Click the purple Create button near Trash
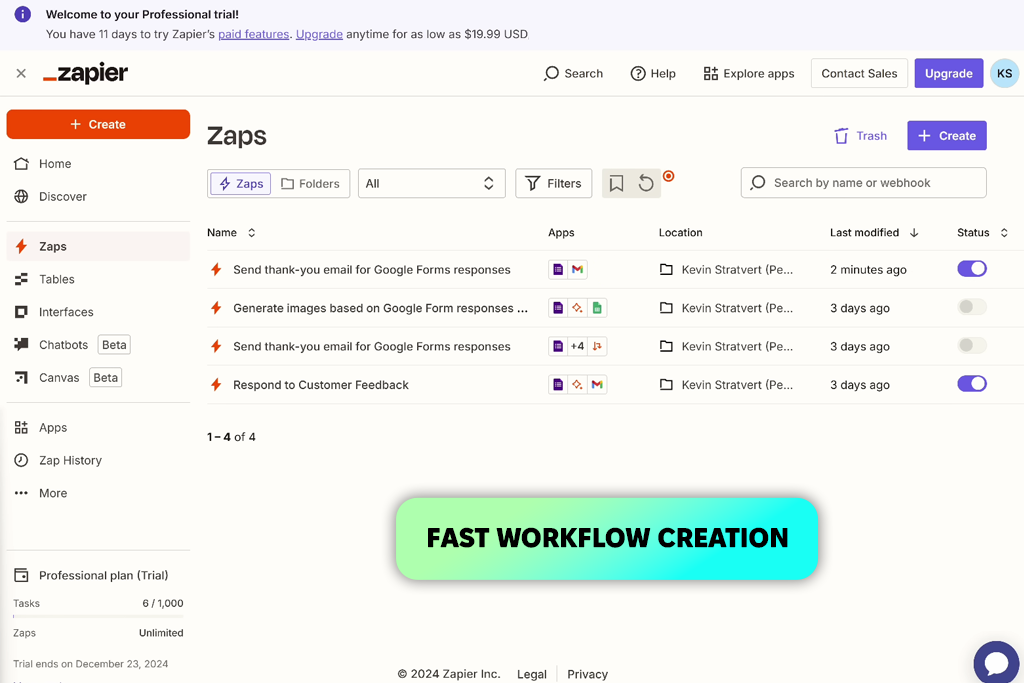 click(946, 136)
